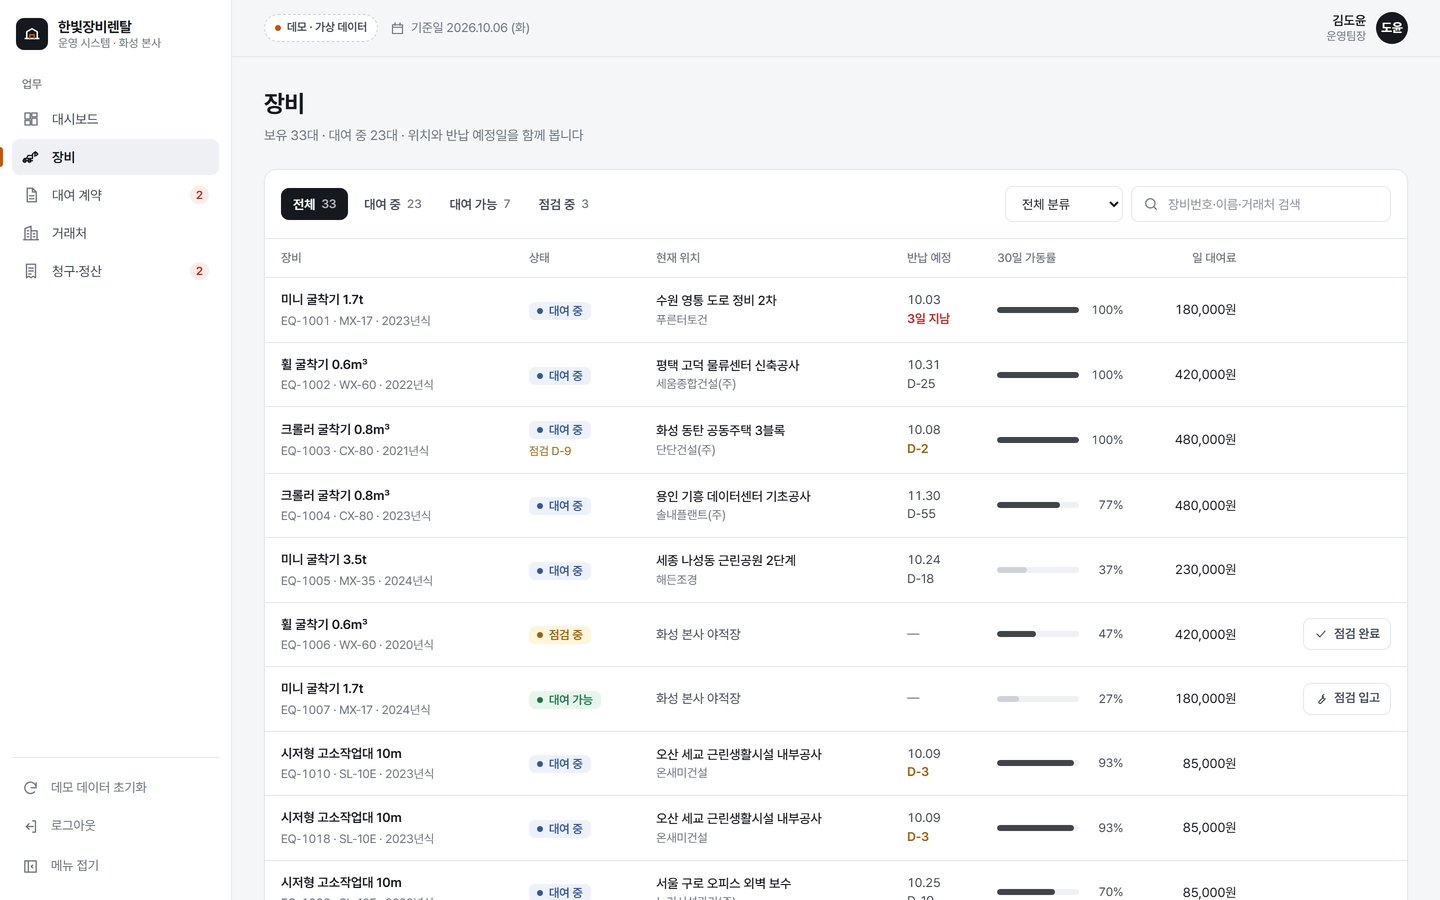Click 용인 기흥 데이터센터 기초공사 location
This screenshot has width=1440, height=900.
pyautogui.click(x=733, y=496)
